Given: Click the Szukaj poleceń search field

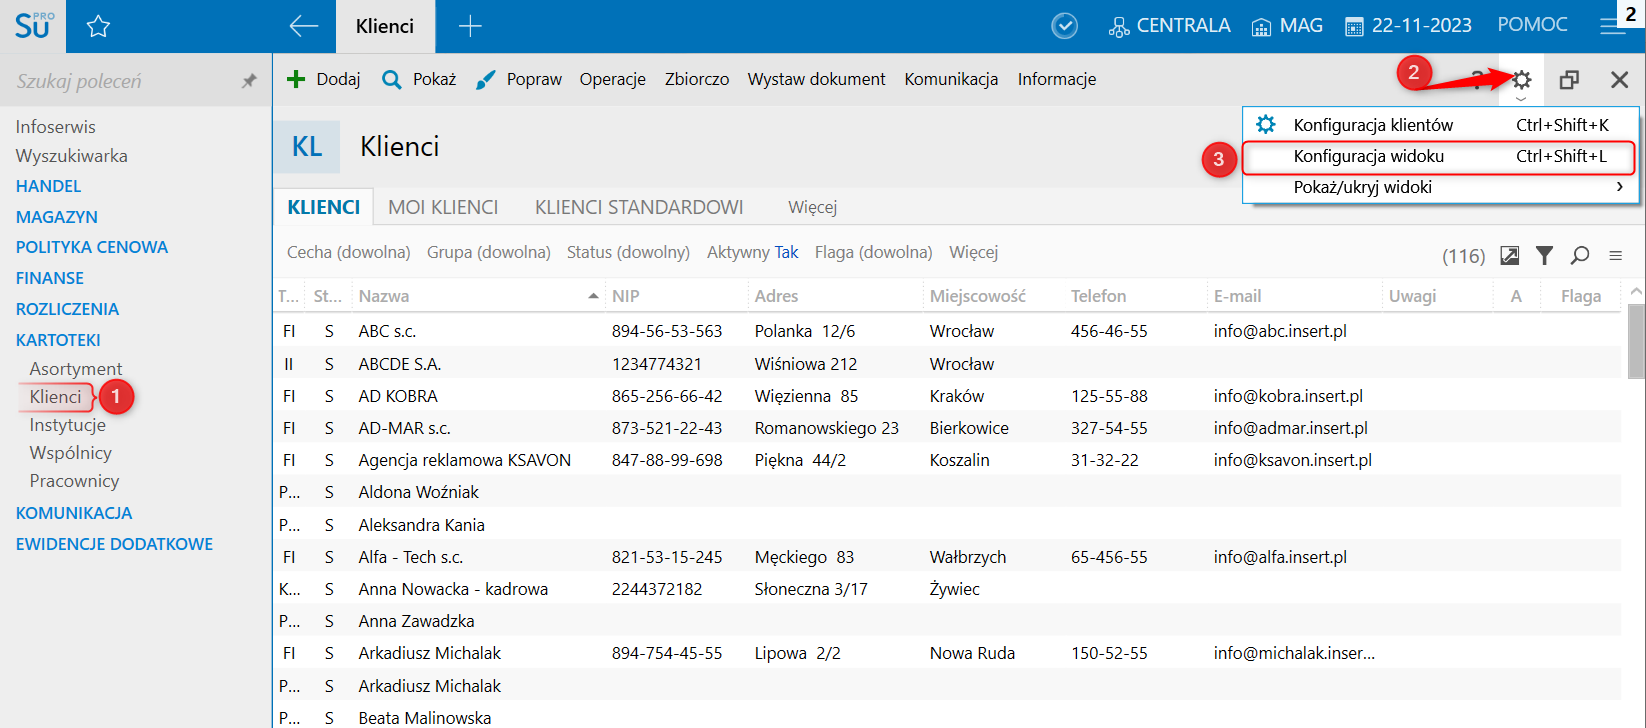Looking at the screenshot, I should [x=120, y=81].
